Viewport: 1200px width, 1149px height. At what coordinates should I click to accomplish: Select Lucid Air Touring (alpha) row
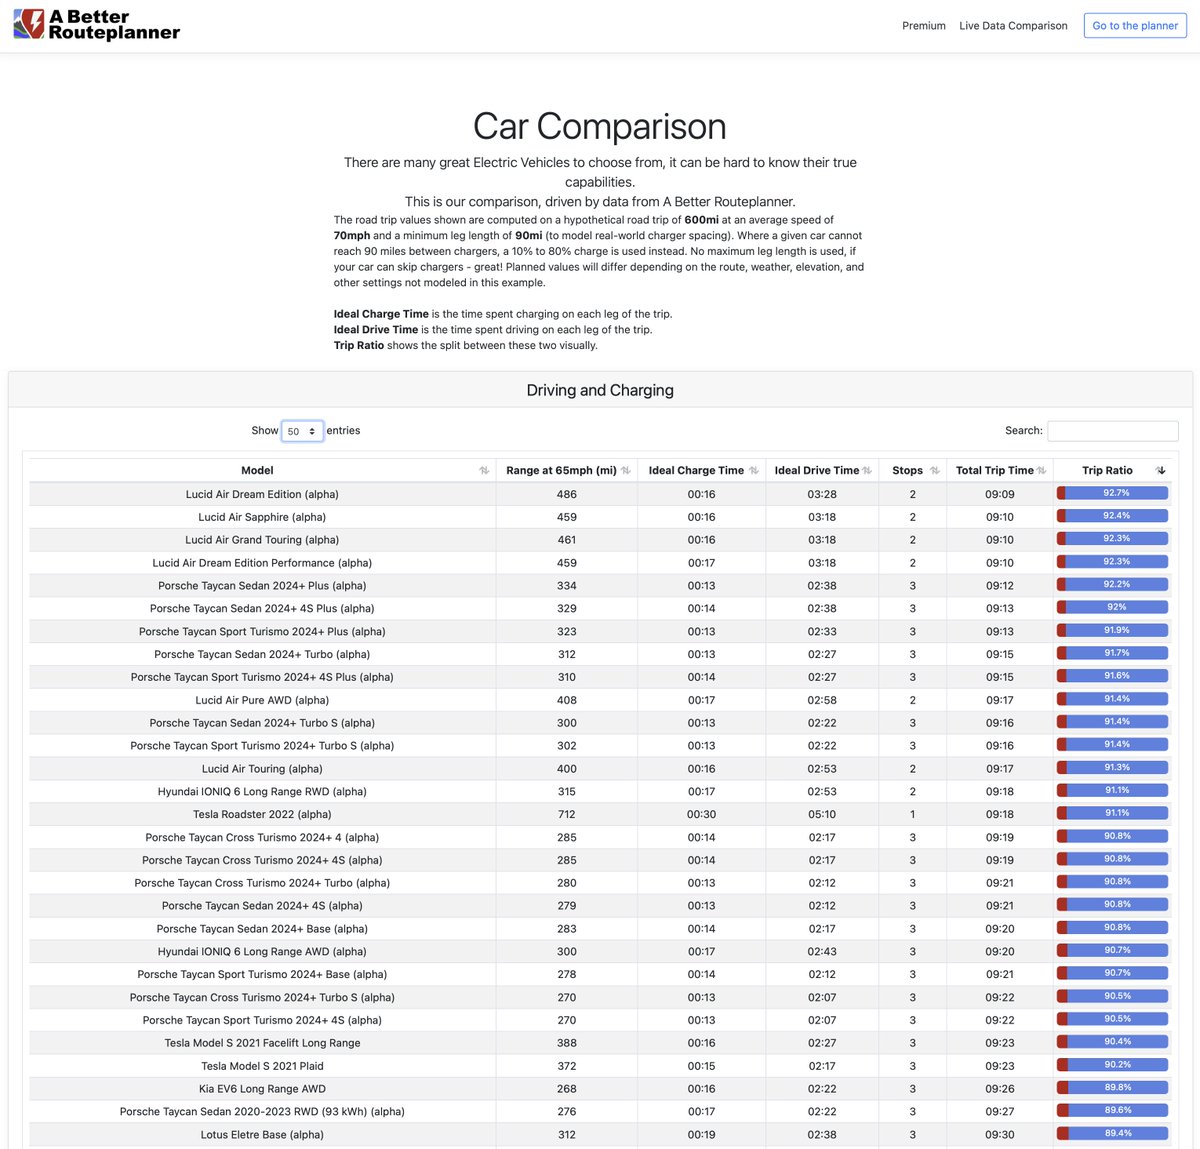[600, 769]
